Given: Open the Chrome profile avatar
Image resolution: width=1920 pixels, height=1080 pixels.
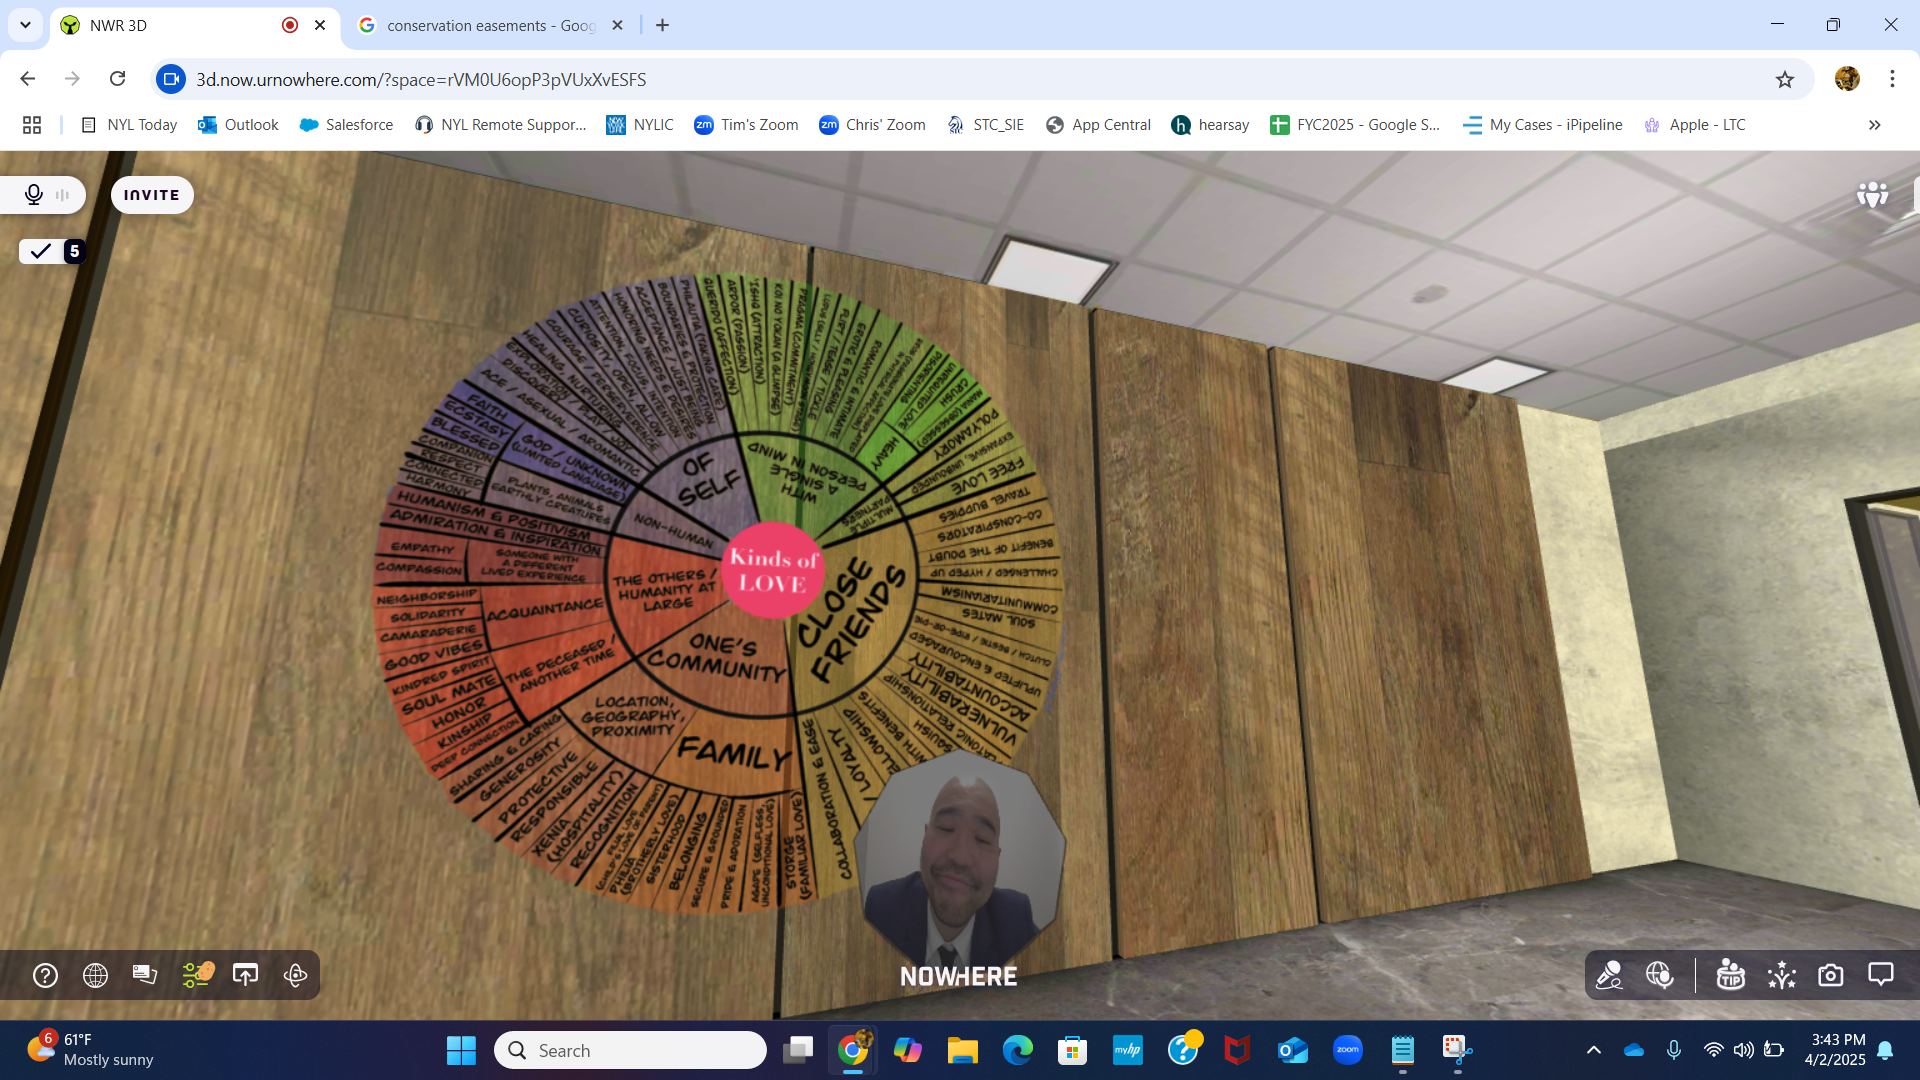Looking at the screenshot, I should [x=1847, y=79].
